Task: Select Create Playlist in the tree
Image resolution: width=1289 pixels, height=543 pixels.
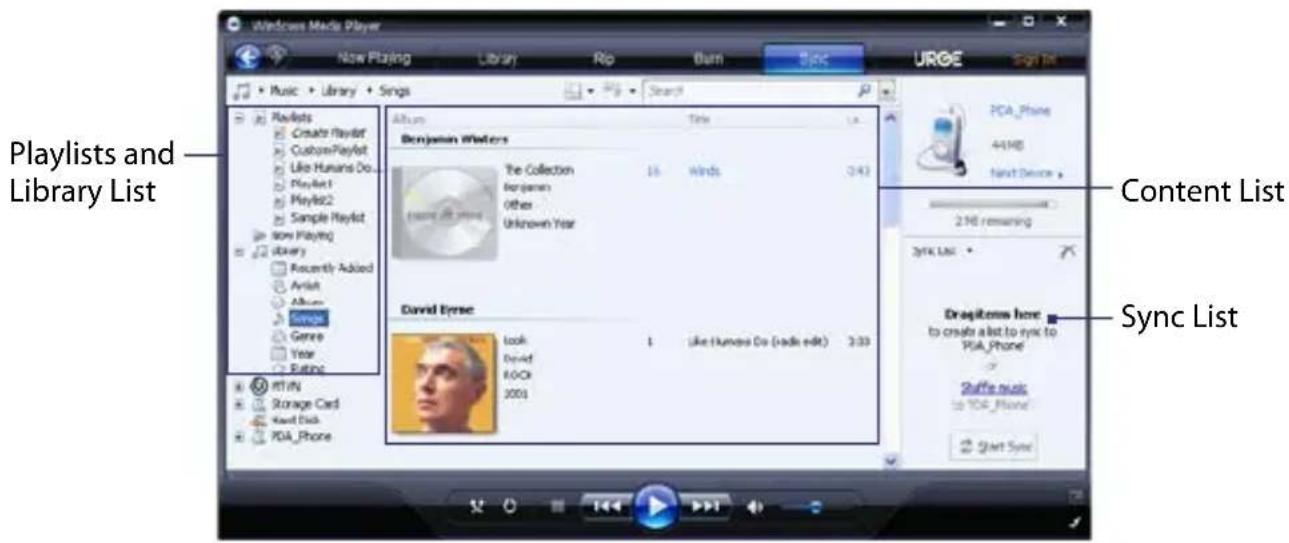Action: [x=329, y=133]
